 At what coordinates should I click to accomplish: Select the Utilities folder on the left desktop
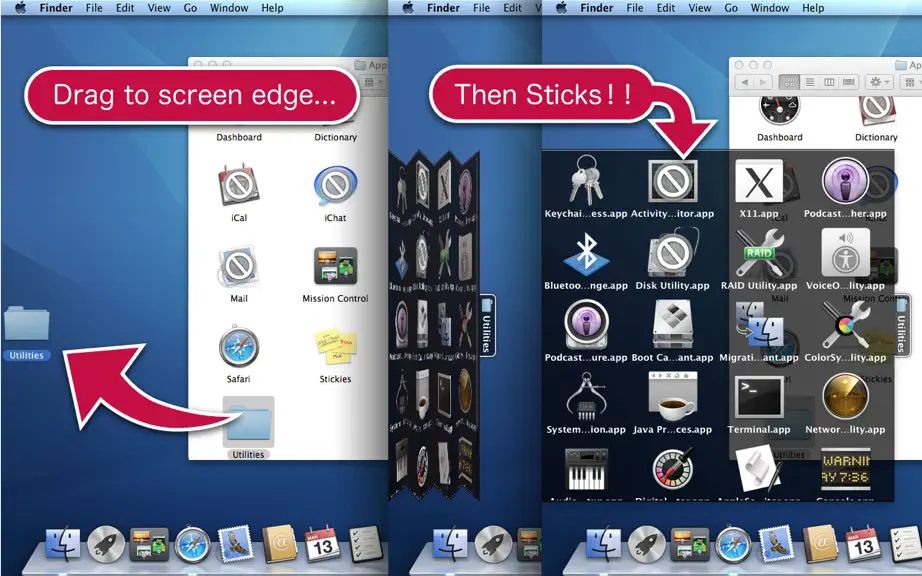click(x=26, y=323)
